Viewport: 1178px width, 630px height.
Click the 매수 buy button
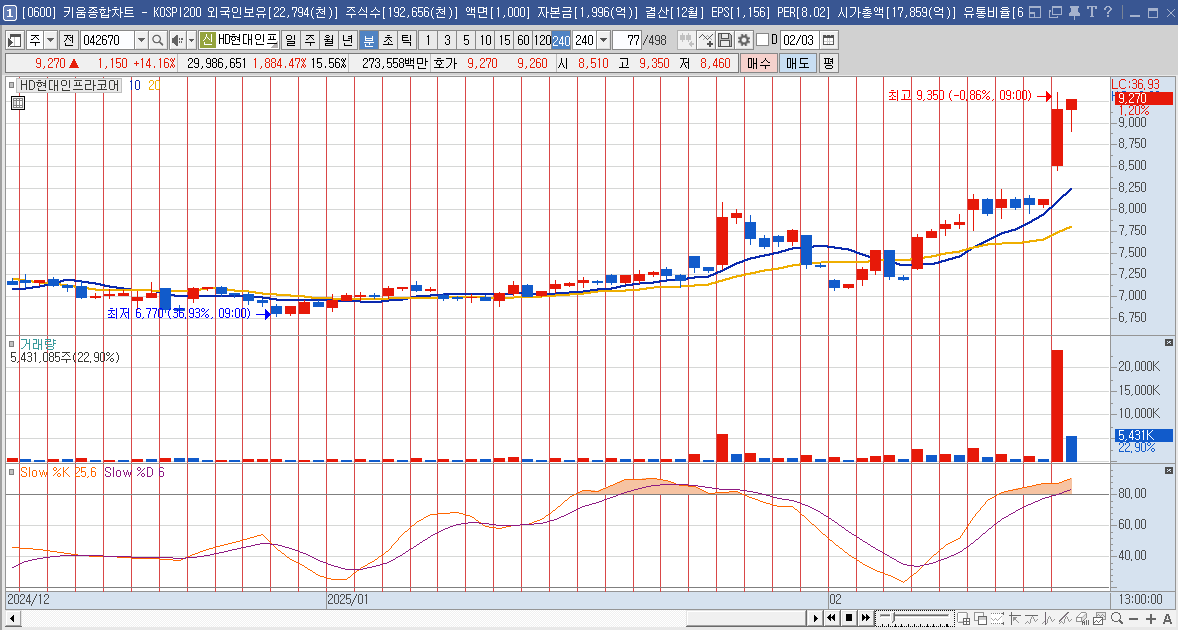click(x=759, y=64)
